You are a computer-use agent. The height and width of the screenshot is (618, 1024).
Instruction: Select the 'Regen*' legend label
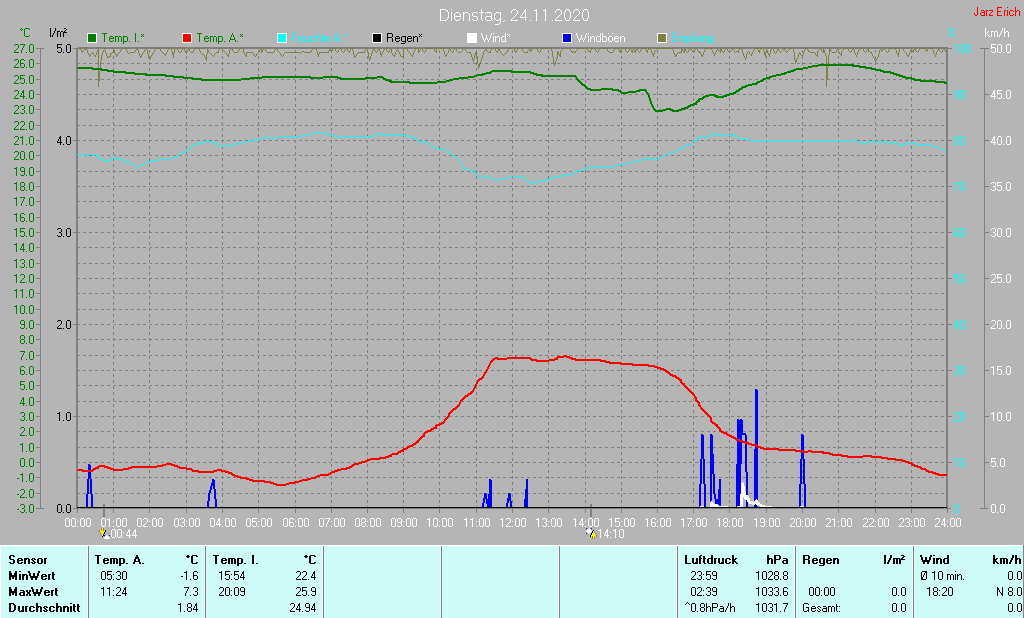click(x=404, y=39)
